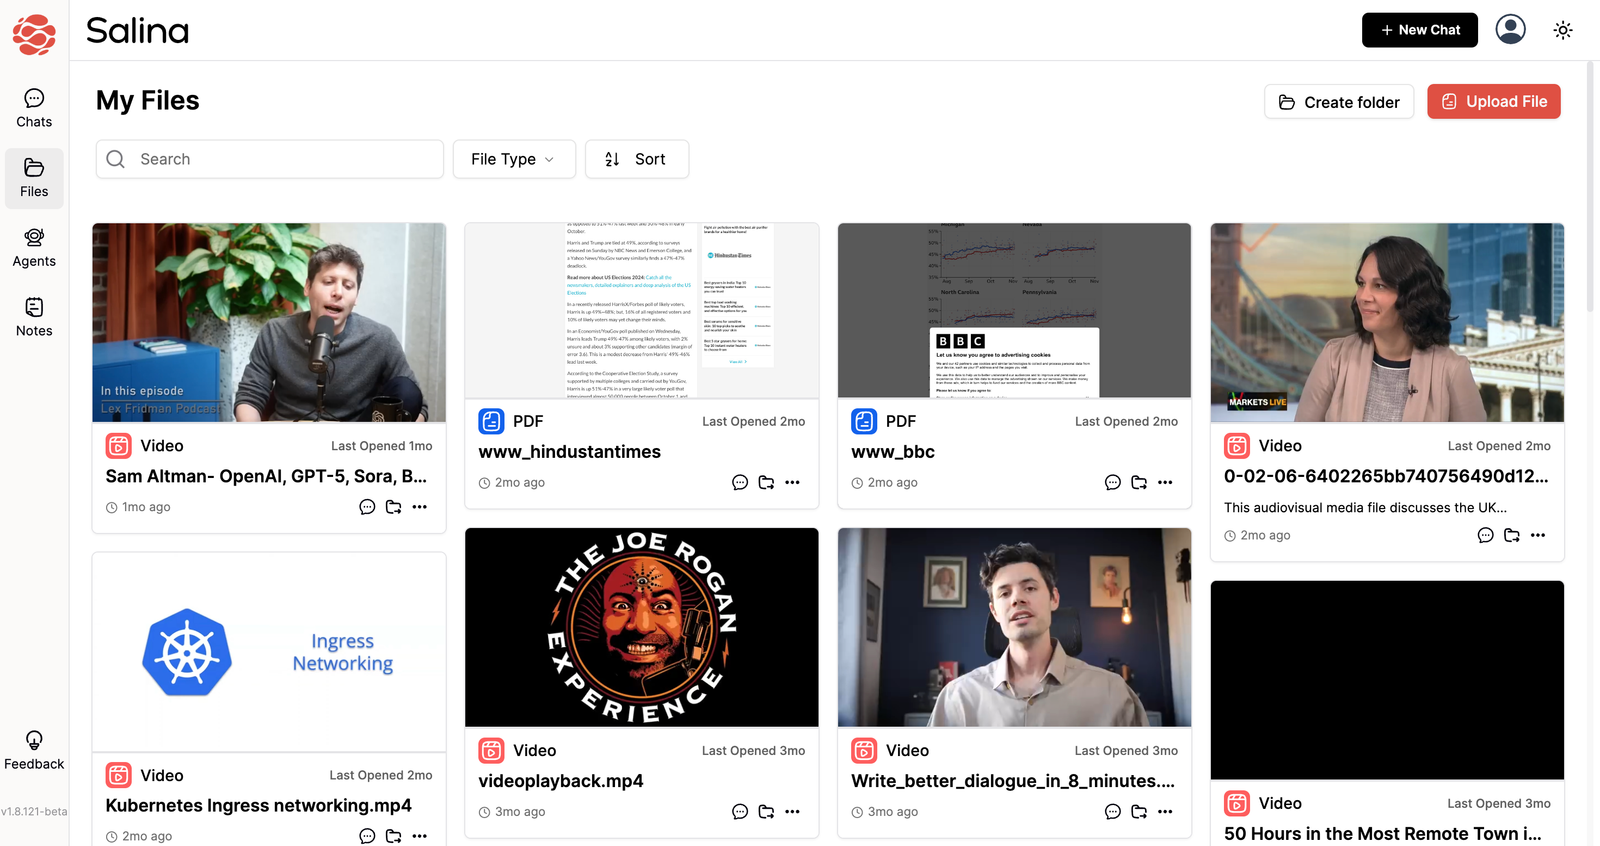This screenshot has width=1600, height=846.
Task: Click the v1.8.121-beta version label
Action: (x=34, y=811)
